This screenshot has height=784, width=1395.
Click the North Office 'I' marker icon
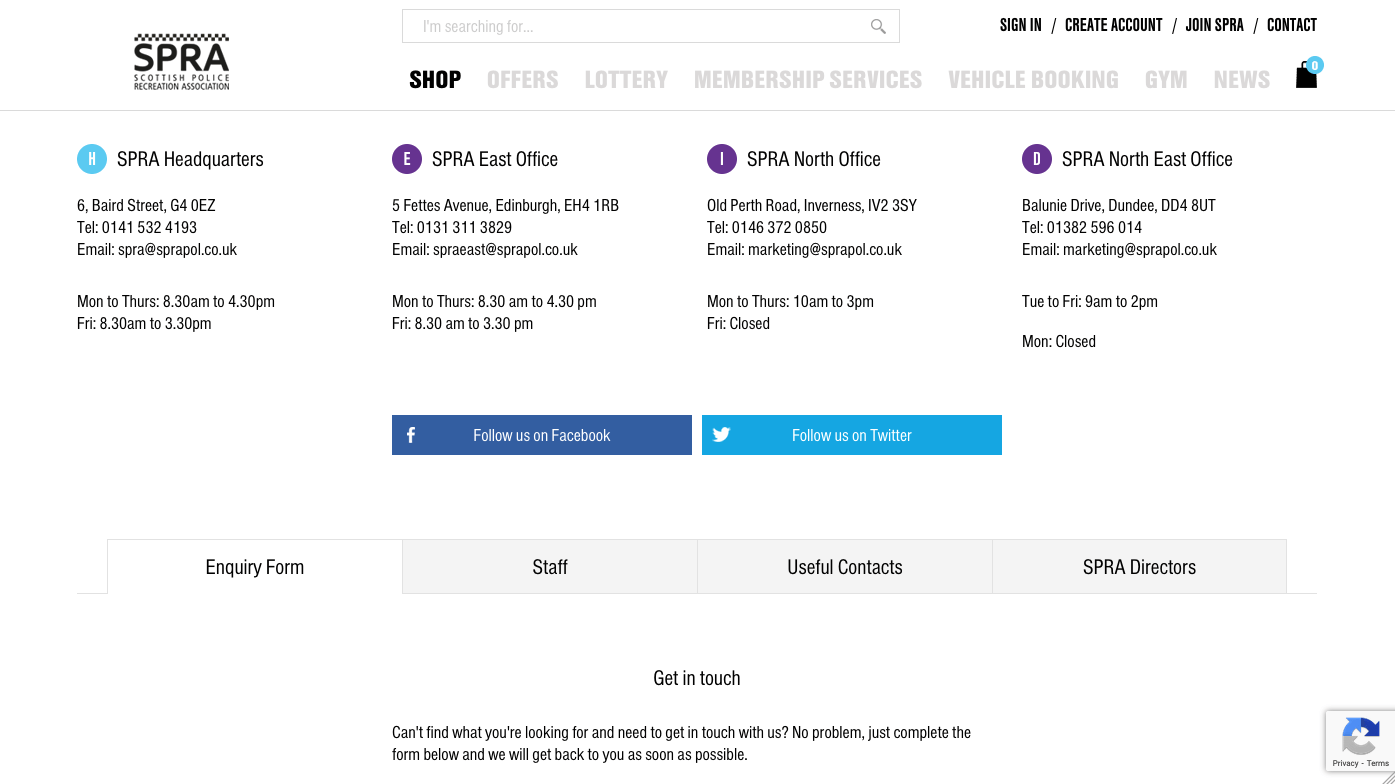pyautogui.click(x=722, y=159)
